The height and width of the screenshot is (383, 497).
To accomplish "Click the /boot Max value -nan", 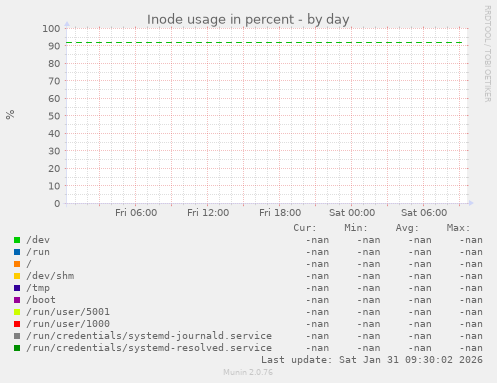I will [x=471, y=300].
